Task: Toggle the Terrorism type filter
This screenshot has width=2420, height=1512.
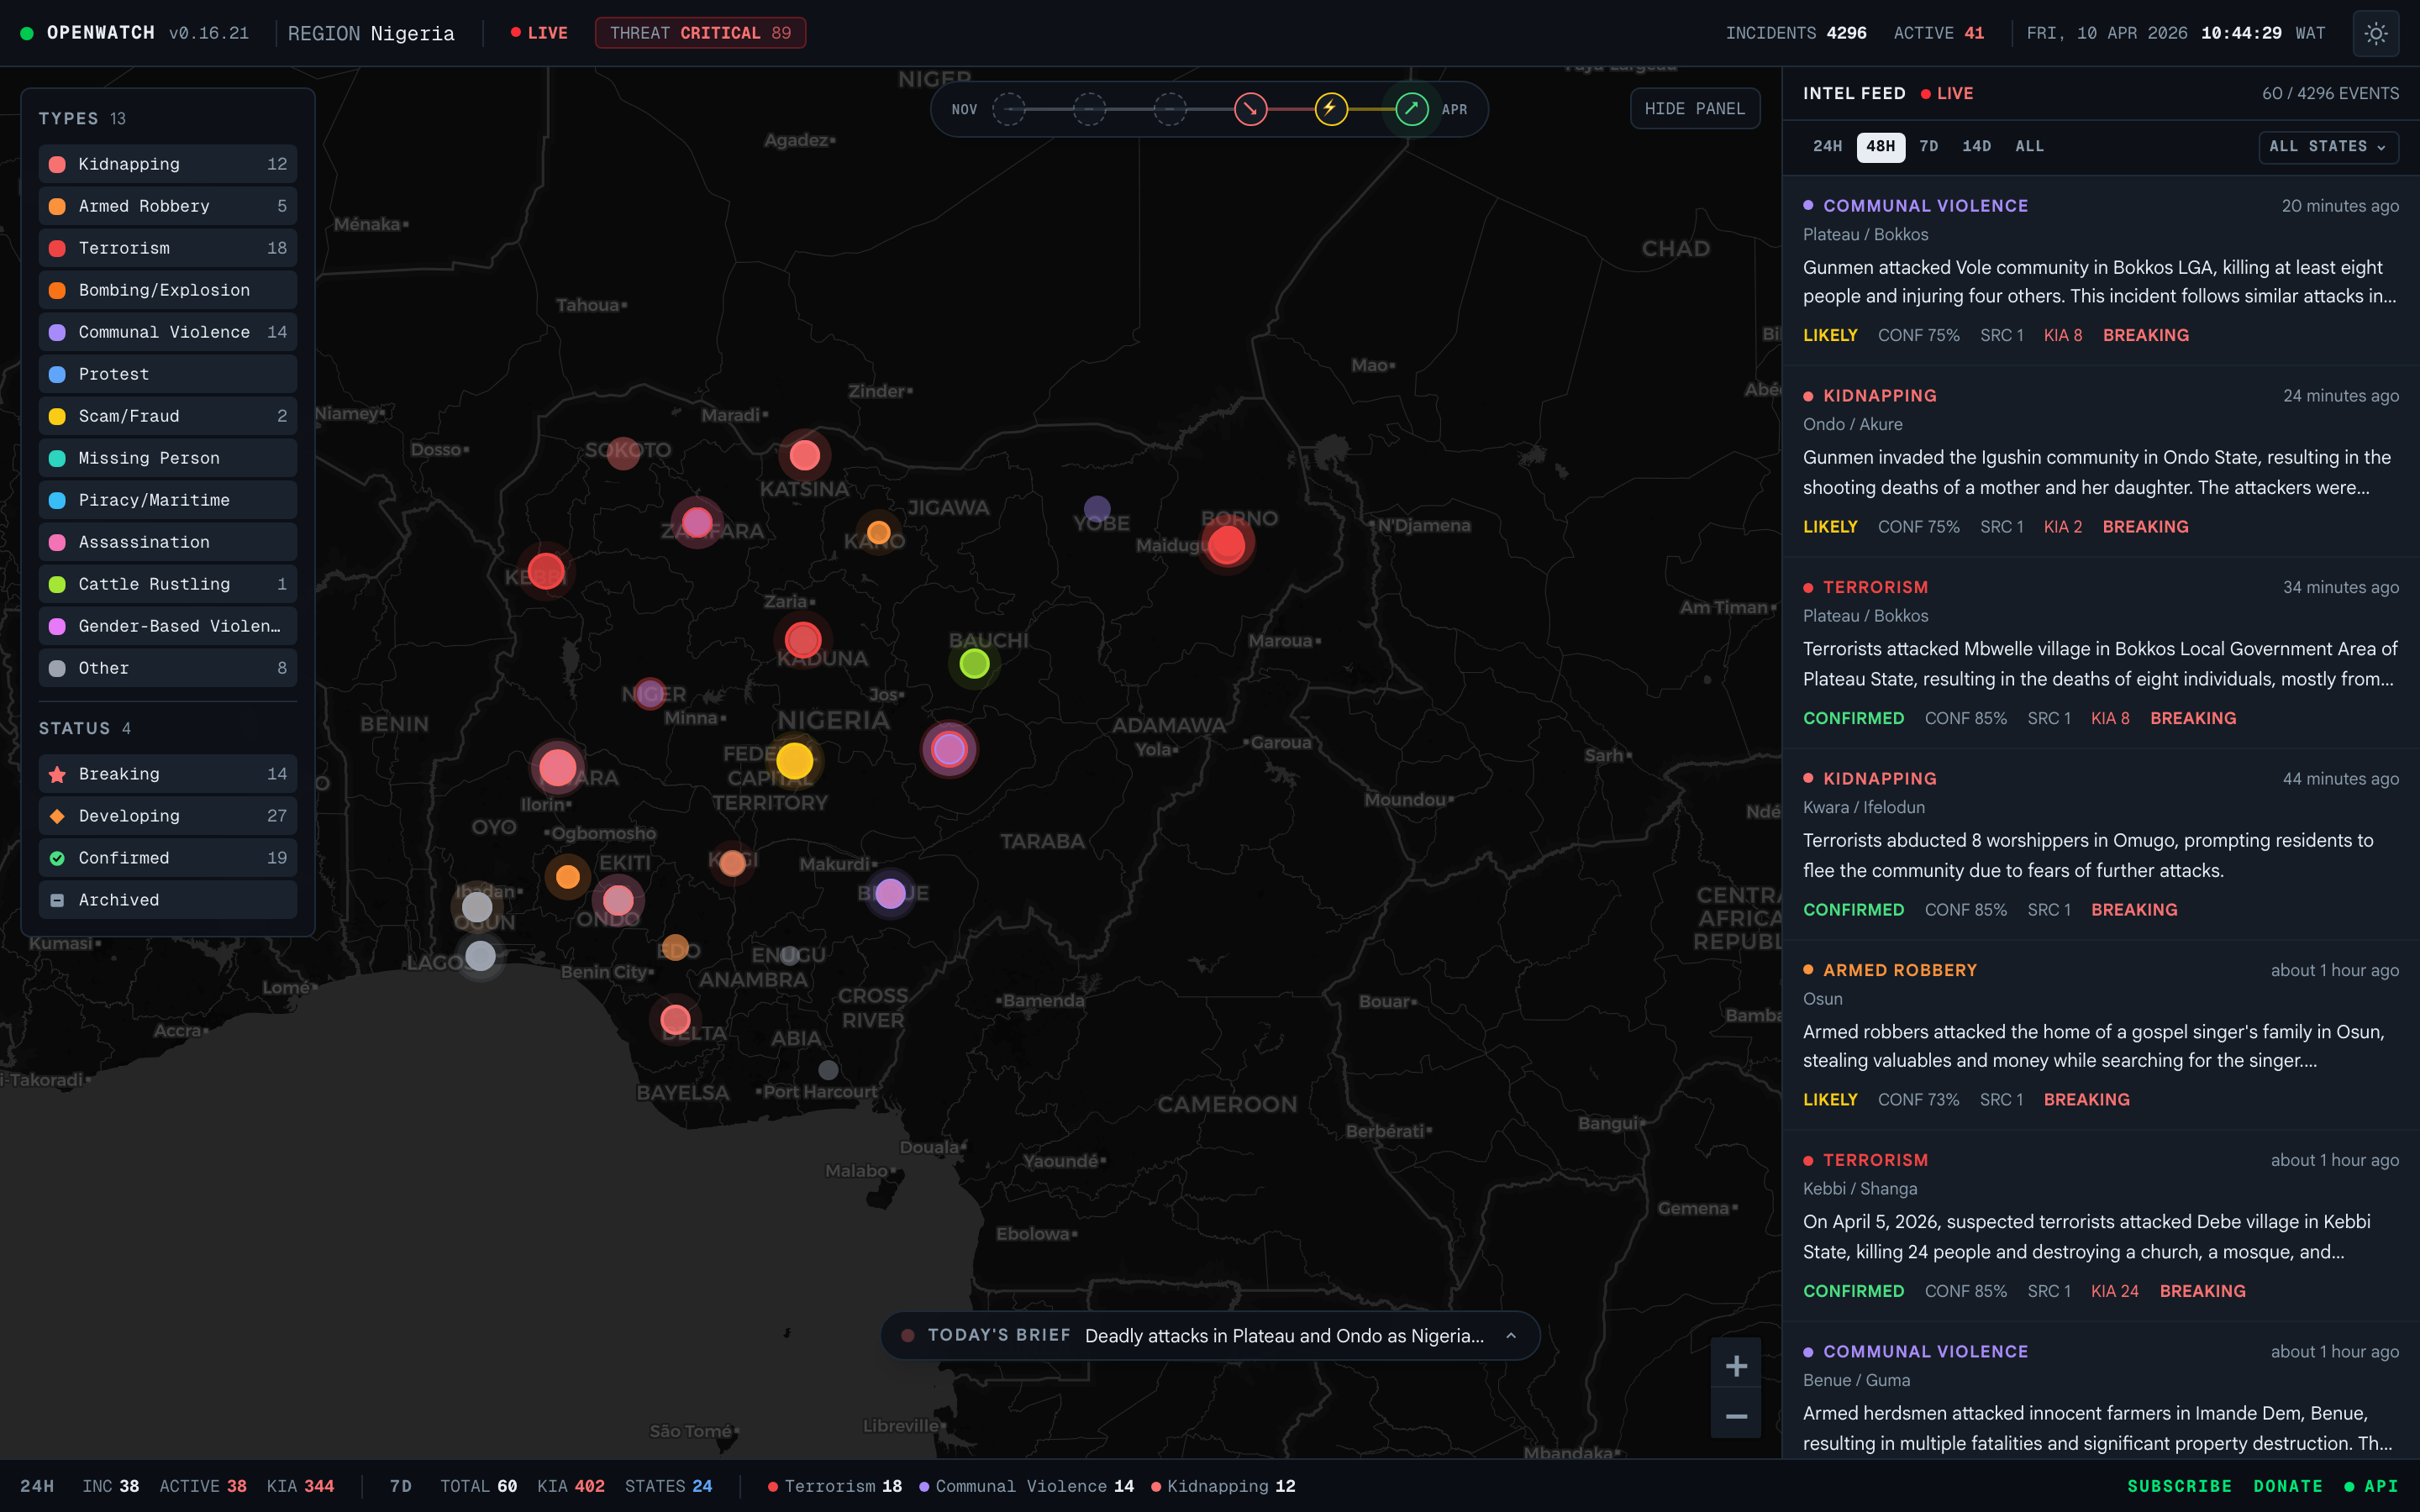Action: [x=168, y=248]
